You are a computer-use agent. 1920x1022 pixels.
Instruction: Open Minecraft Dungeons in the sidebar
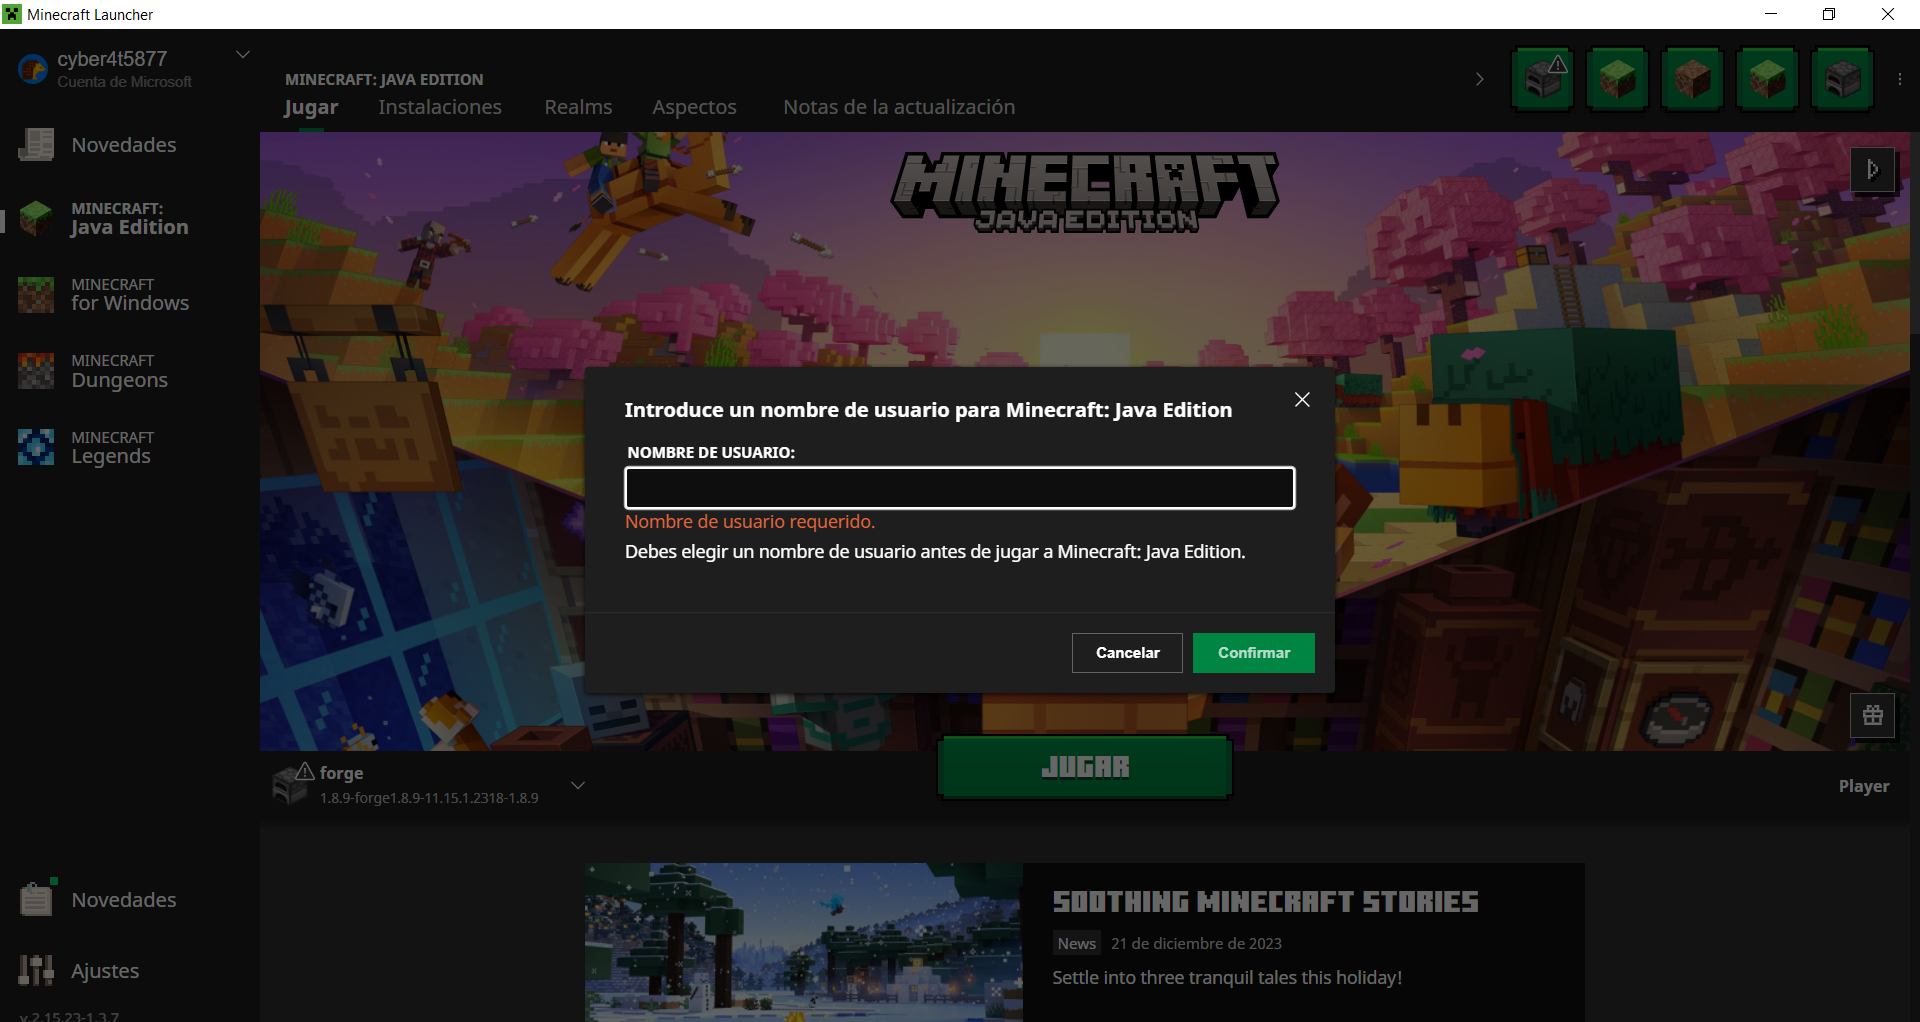(94, 371)
